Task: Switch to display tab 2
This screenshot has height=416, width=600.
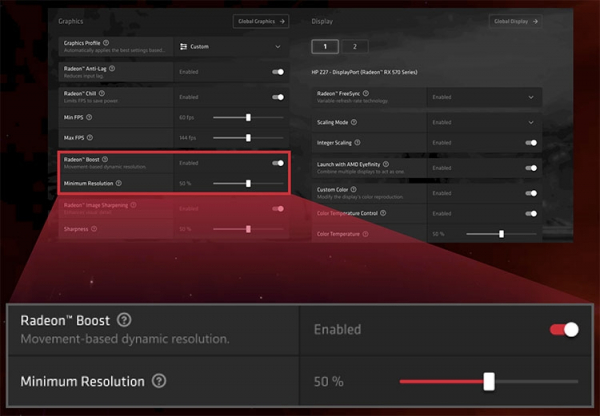Action: (355, 47)
